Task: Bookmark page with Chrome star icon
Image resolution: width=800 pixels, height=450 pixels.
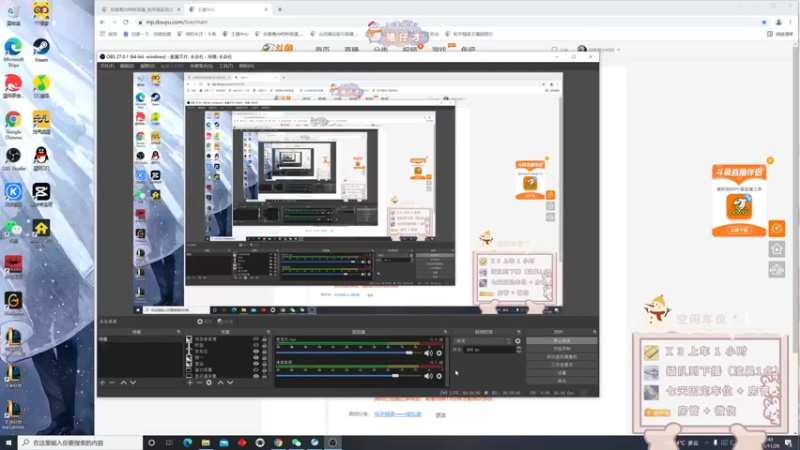Action: pyautogui.click(x=764, y=22)
